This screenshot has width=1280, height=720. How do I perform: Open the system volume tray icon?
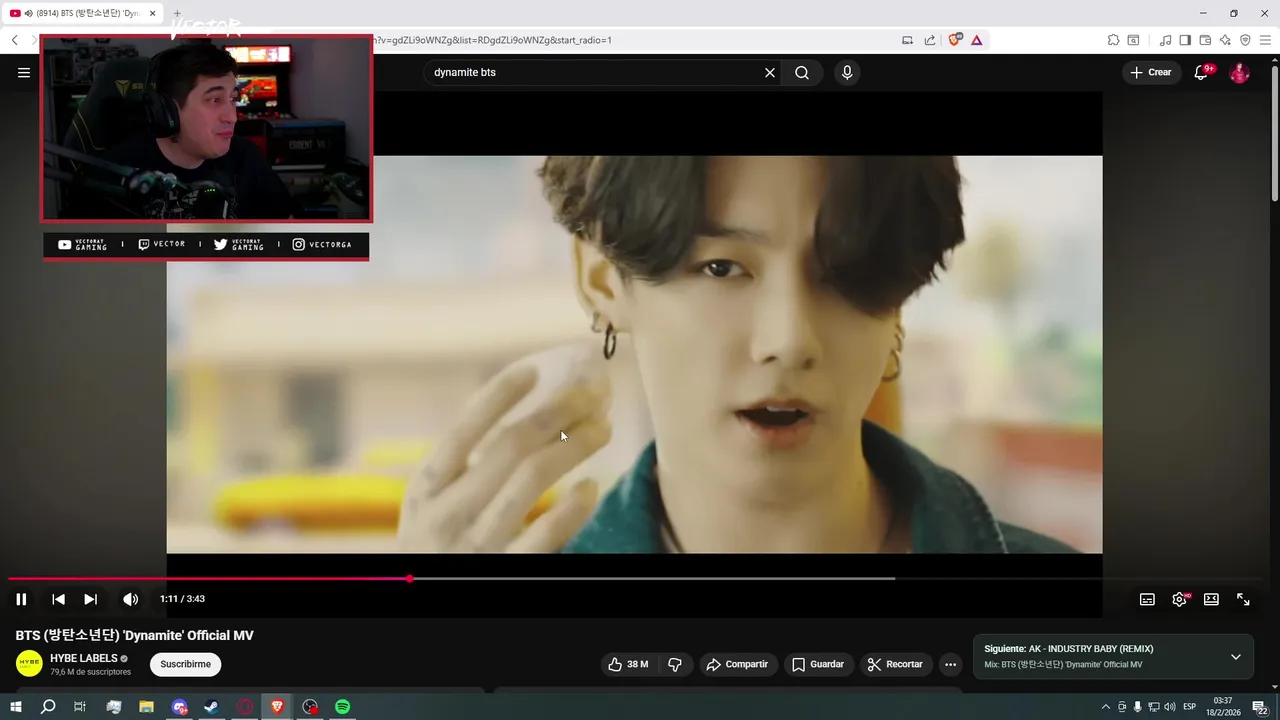click(1169, 707)
